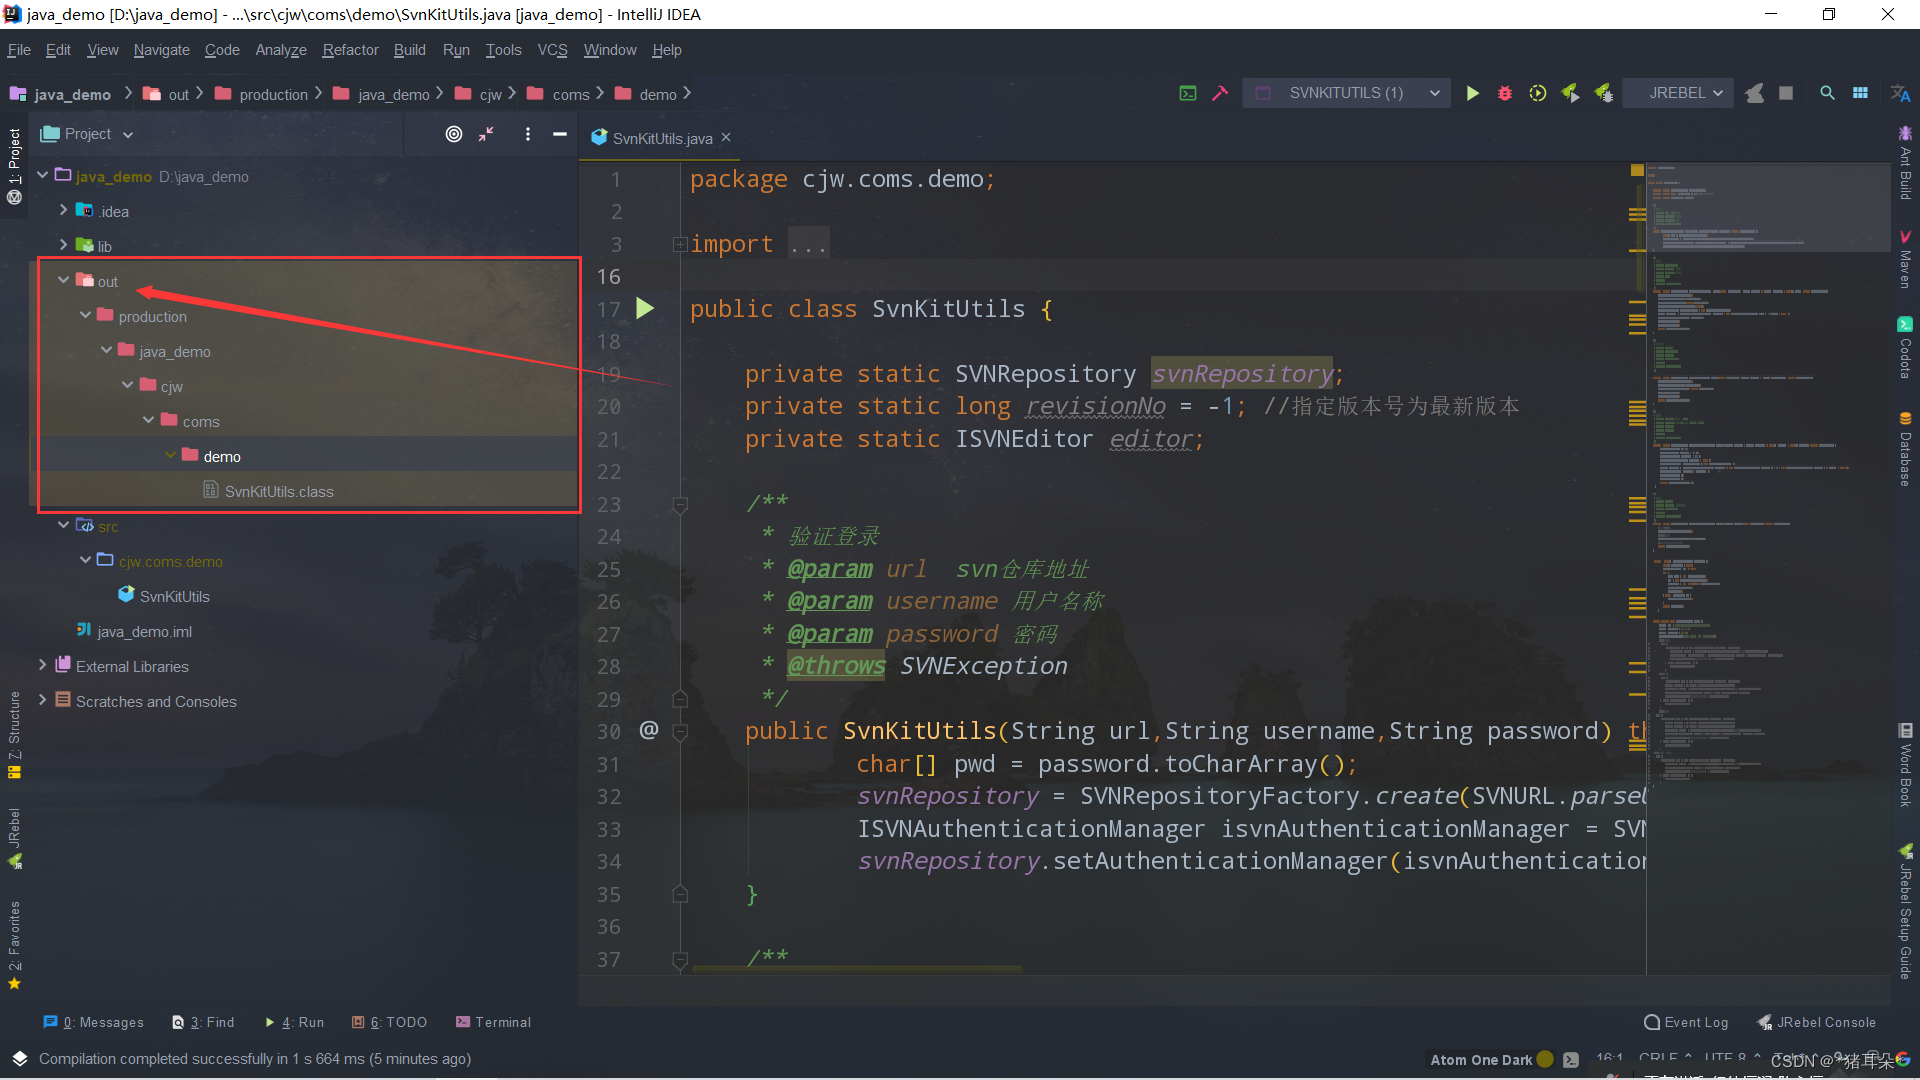The image size is (1920, 1080).
Task: Click the Stop square icon in toolbar
Action: click(x=1786, y=93)
